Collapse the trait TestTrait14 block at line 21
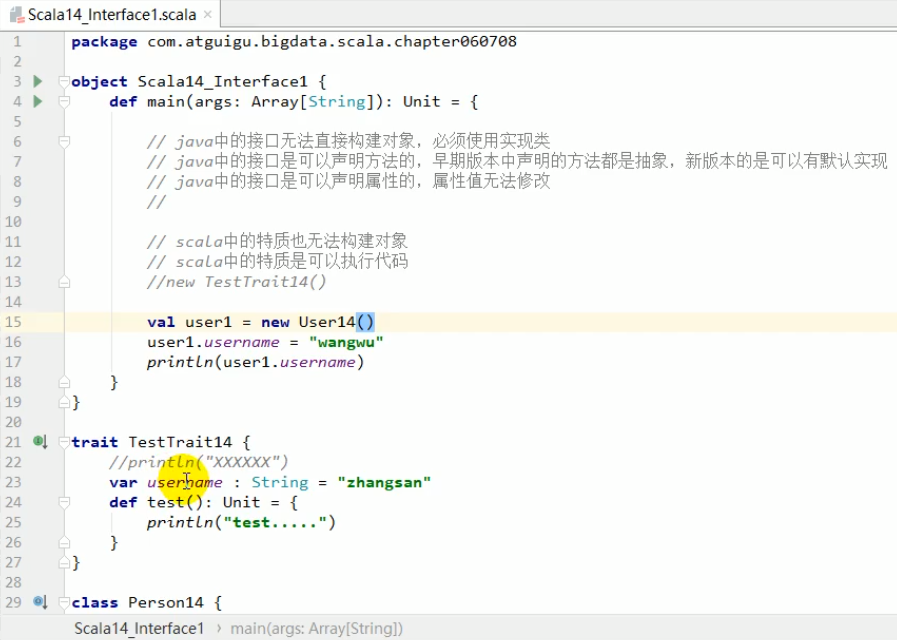The width and height of the screenshot is (897, 640). point(64,442)
